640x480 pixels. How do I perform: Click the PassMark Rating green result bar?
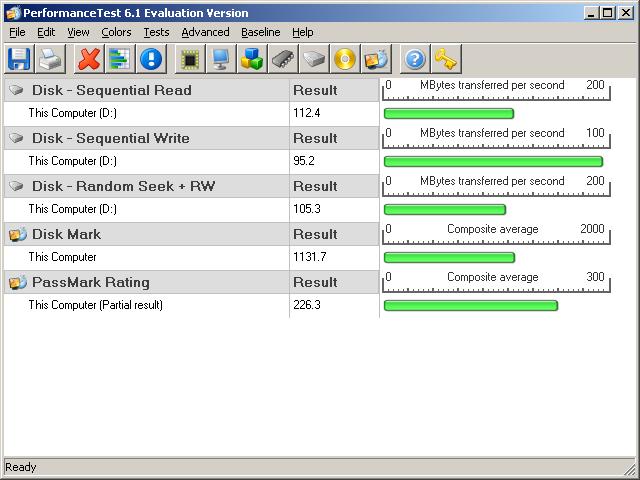click(471, 306)
